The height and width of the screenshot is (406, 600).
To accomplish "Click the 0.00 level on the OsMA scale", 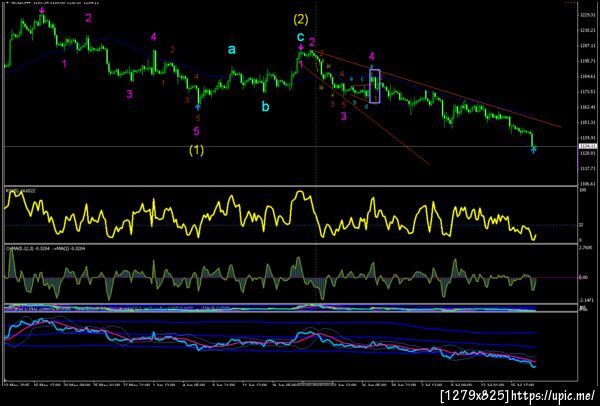I will pyautogui.click(x=581, y=278).
